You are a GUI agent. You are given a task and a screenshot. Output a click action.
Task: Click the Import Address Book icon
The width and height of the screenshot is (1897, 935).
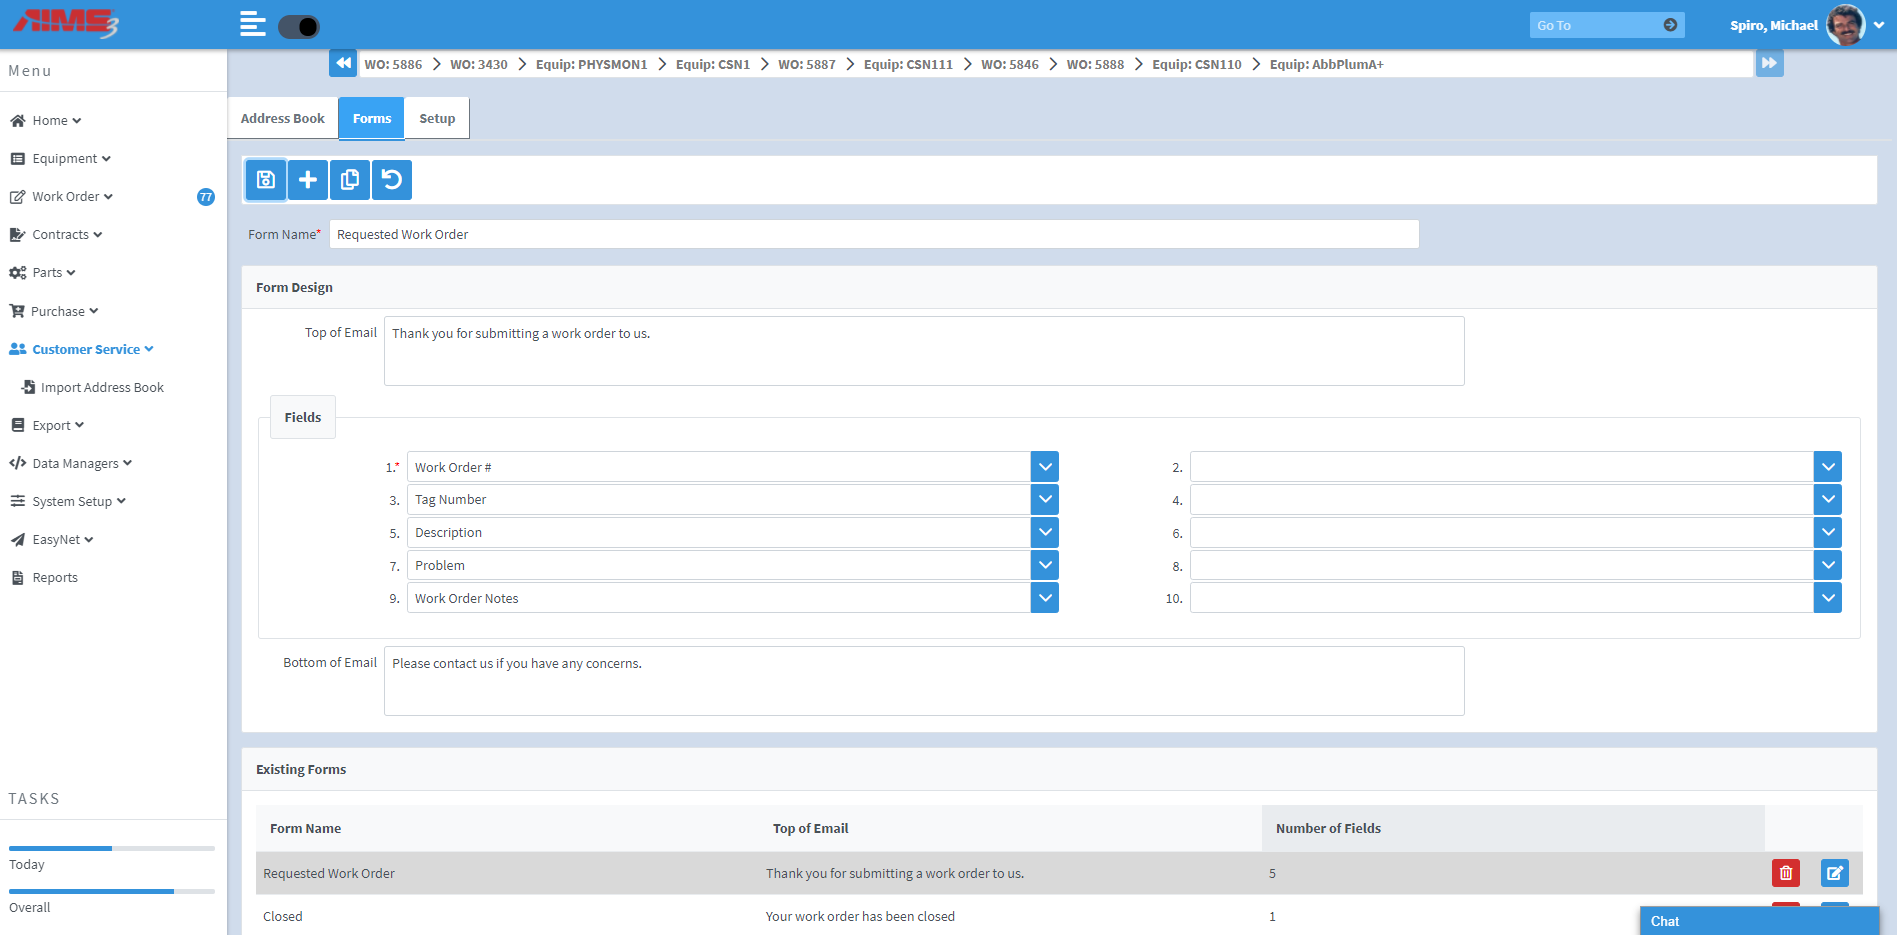click(x=30, y=387)
